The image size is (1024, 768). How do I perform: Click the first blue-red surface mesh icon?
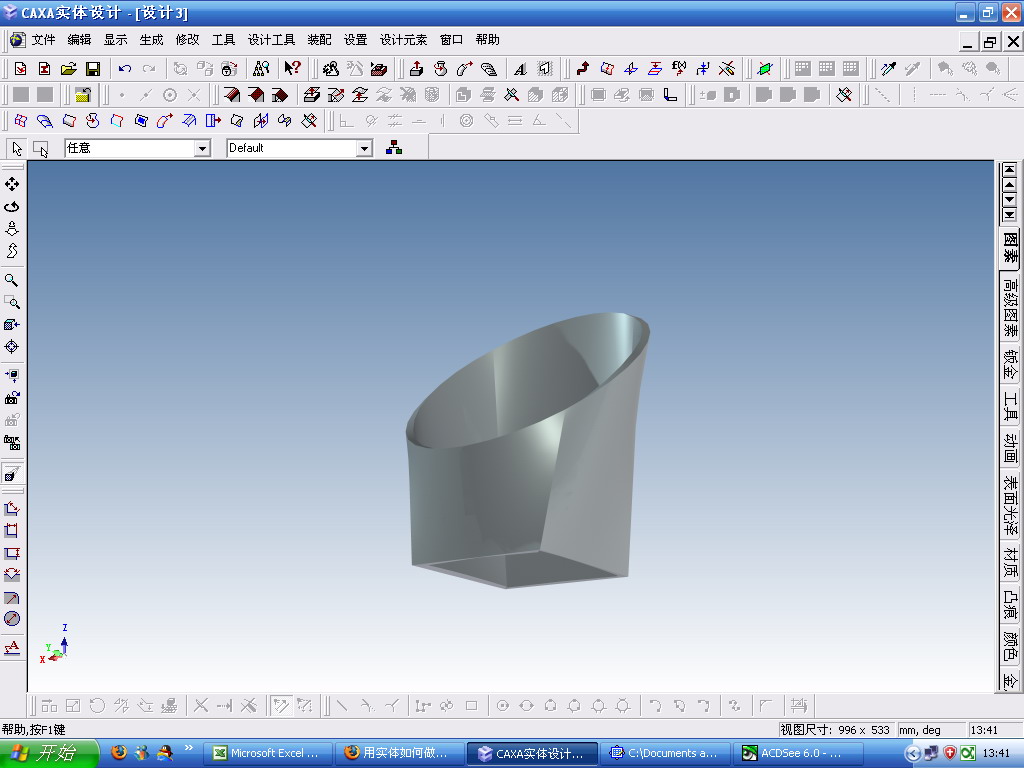pos(20,121)
